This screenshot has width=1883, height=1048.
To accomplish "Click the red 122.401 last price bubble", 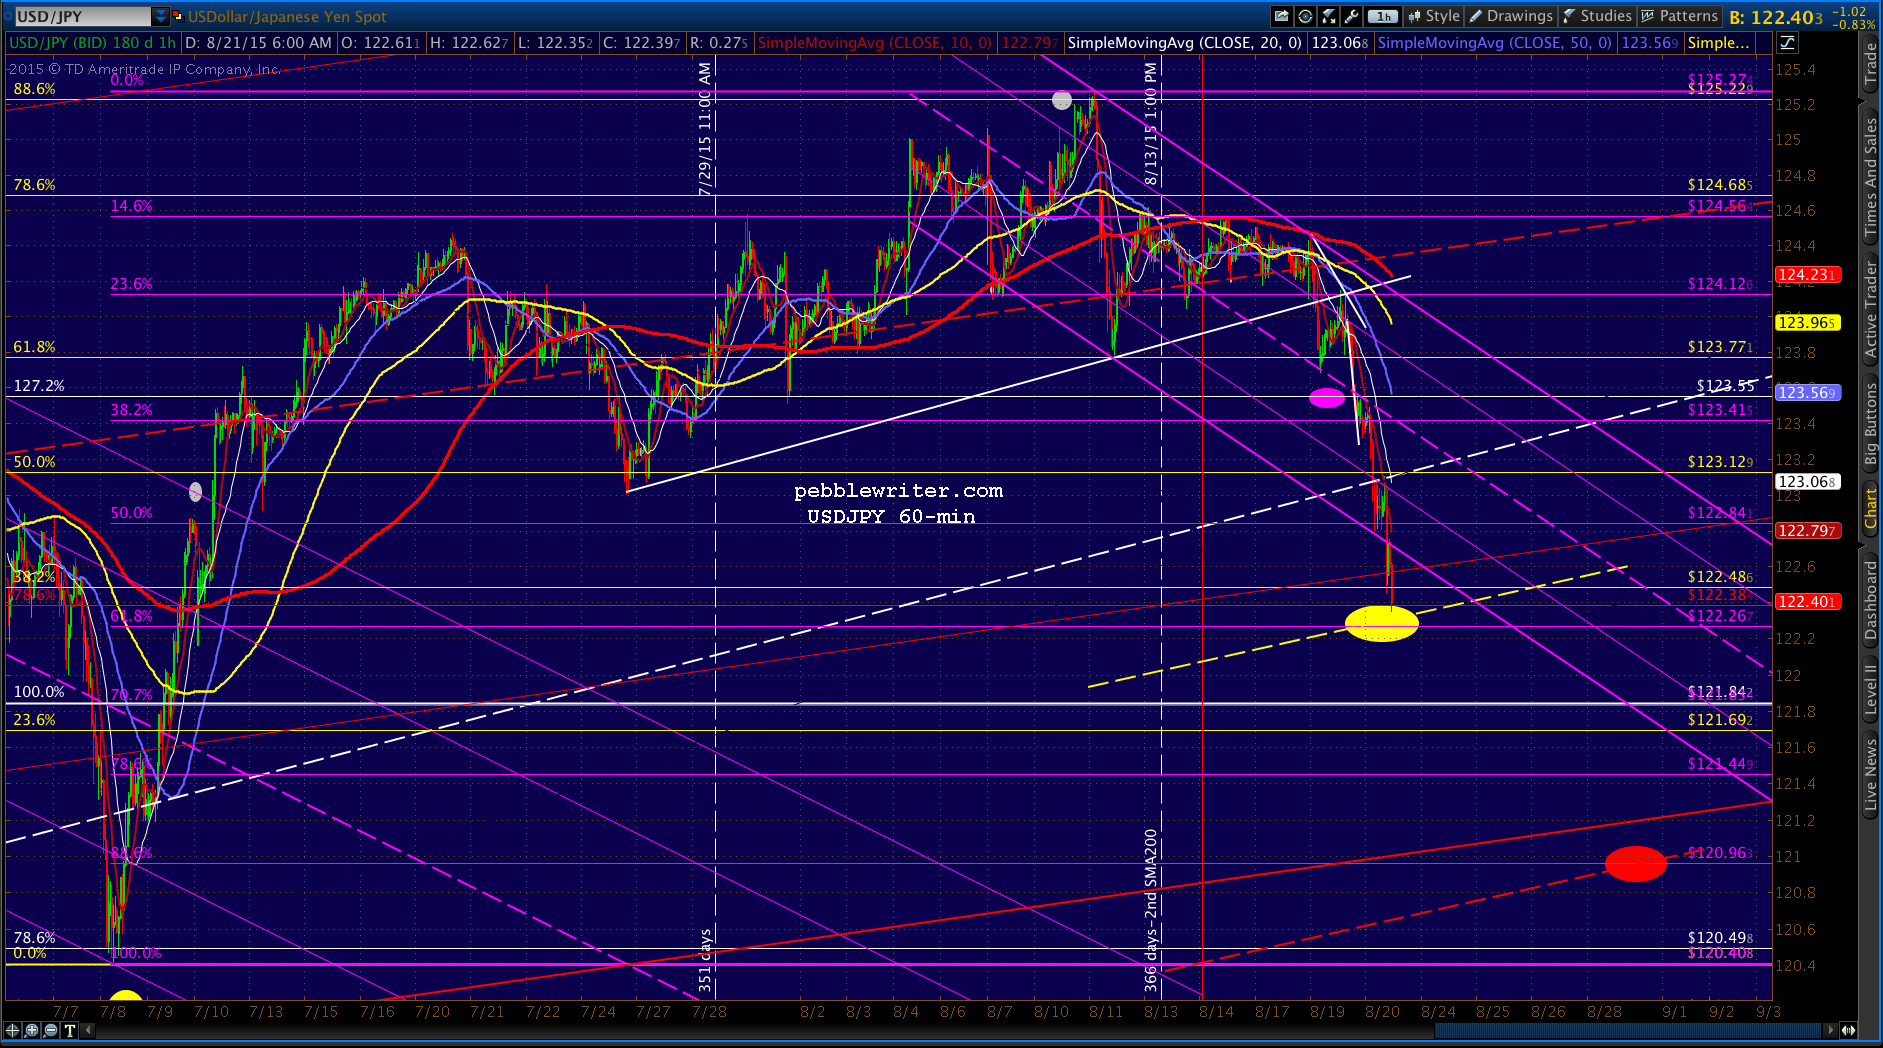I will 1807,601.
